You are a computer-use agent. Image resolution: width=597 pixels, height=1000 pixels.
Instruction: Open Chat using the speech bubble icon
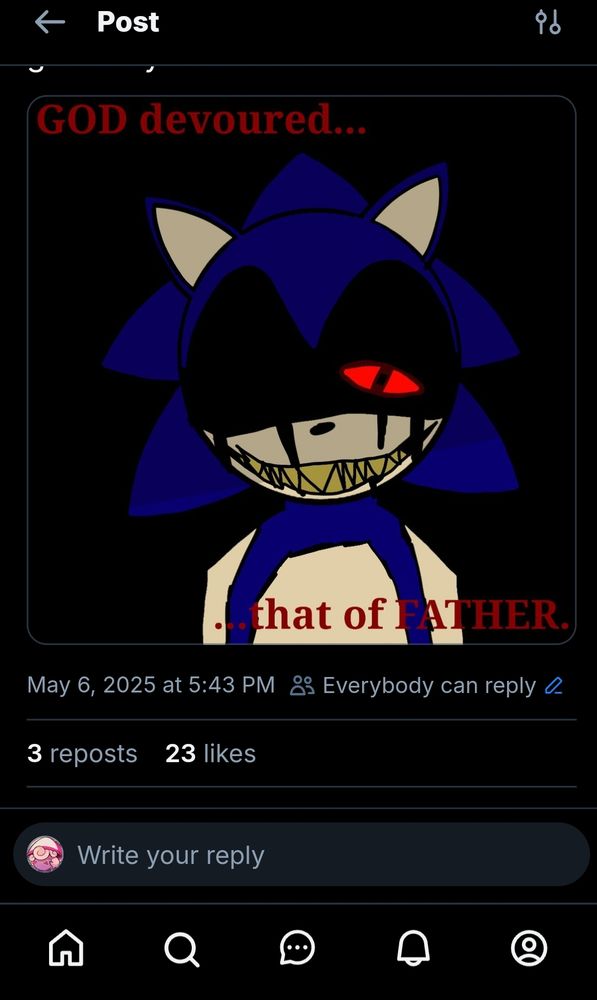pyautogui.click(x=298, y=950)
